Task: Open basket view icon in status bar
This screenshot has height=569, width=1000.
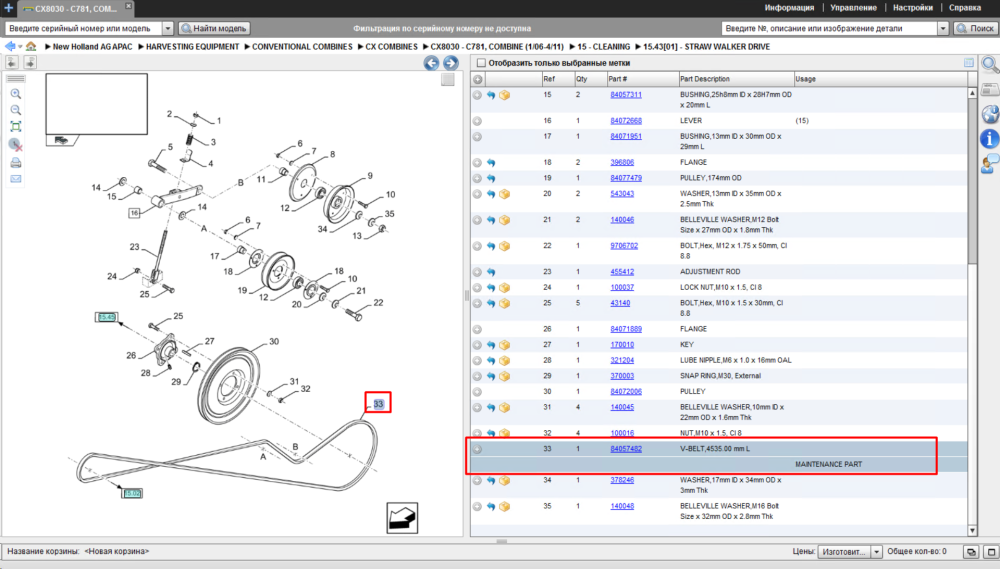Action: 971,552
